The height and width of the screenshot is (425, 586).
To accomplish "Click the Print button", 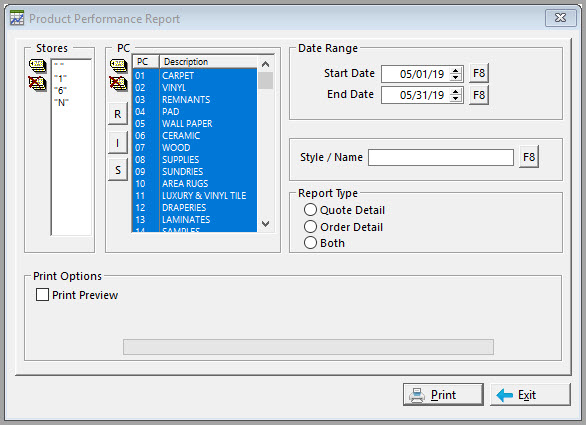I will (x=443, y=395).
